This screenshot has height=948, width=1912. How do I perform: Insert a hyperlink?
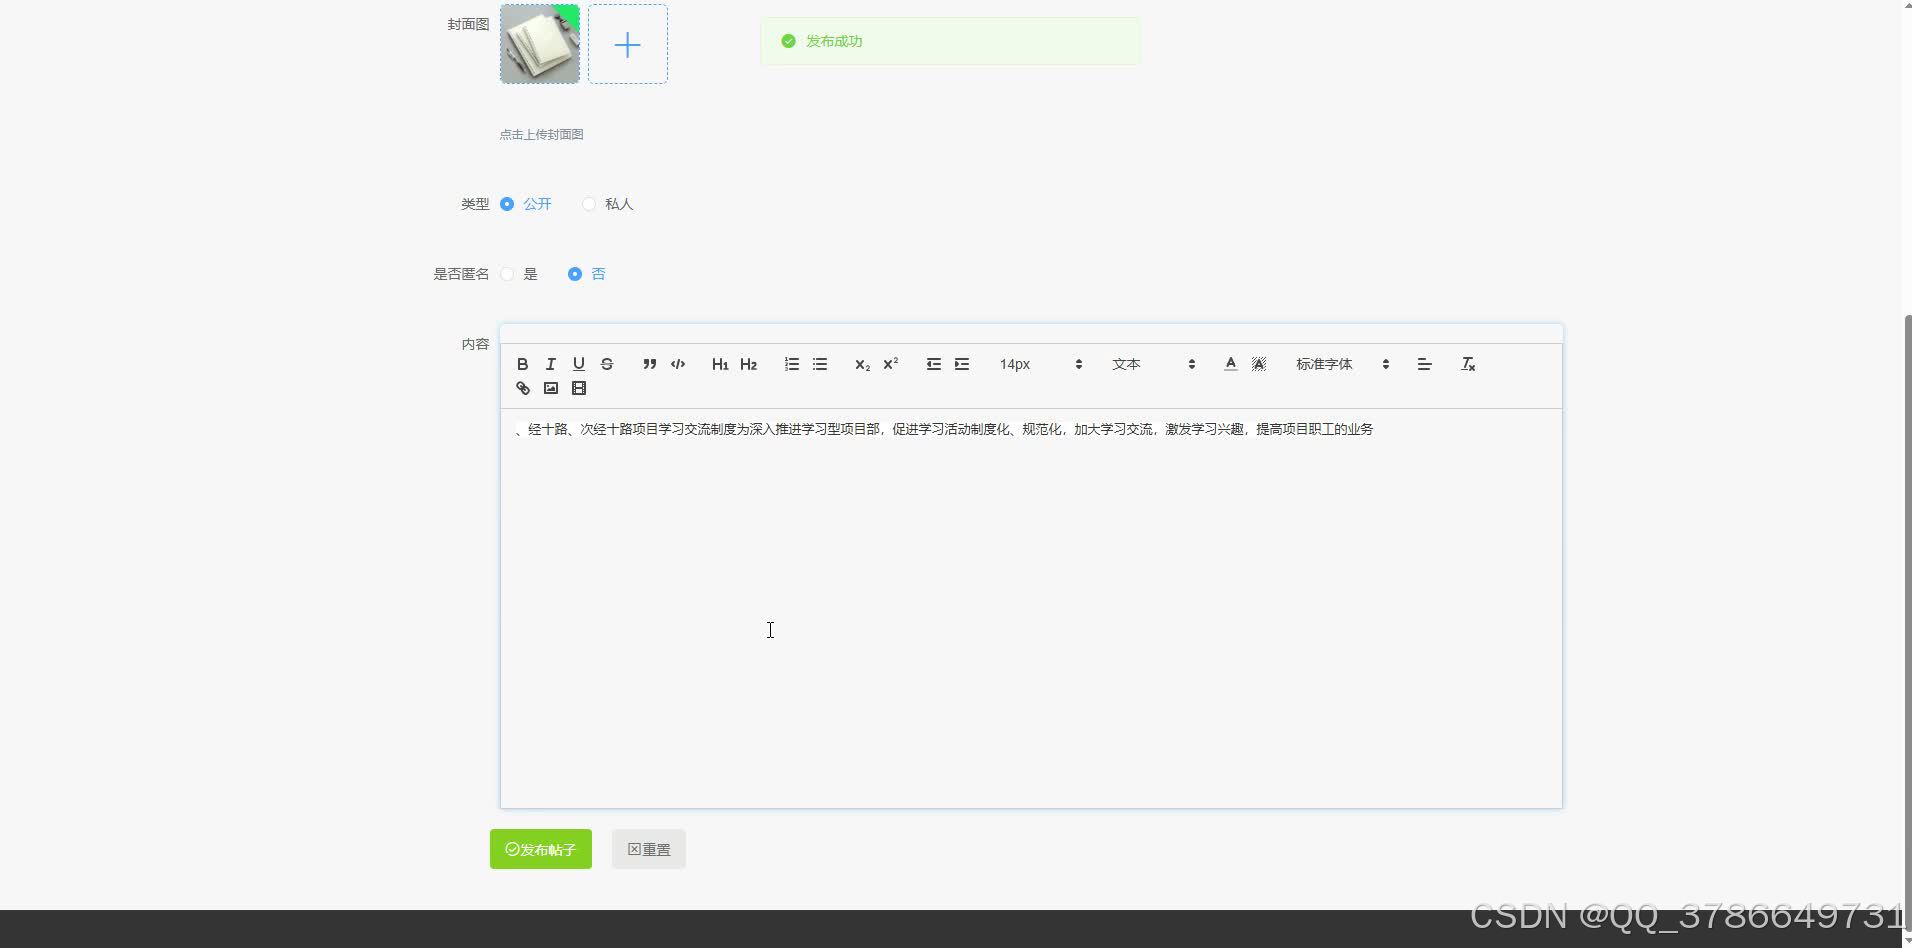[522, 388]
